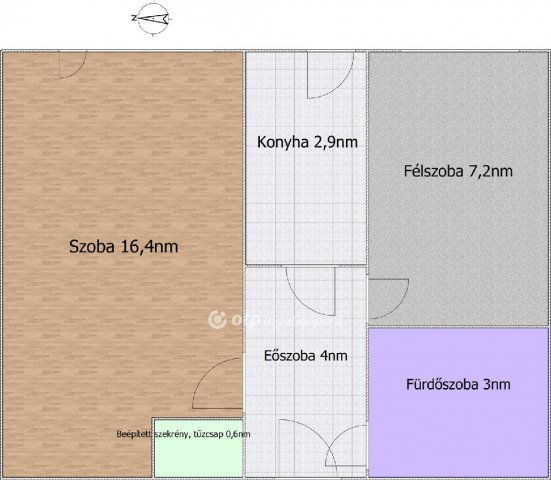Click the door swing opening into Félszoba
551x480 pixels.
click(x=388, y=299)
